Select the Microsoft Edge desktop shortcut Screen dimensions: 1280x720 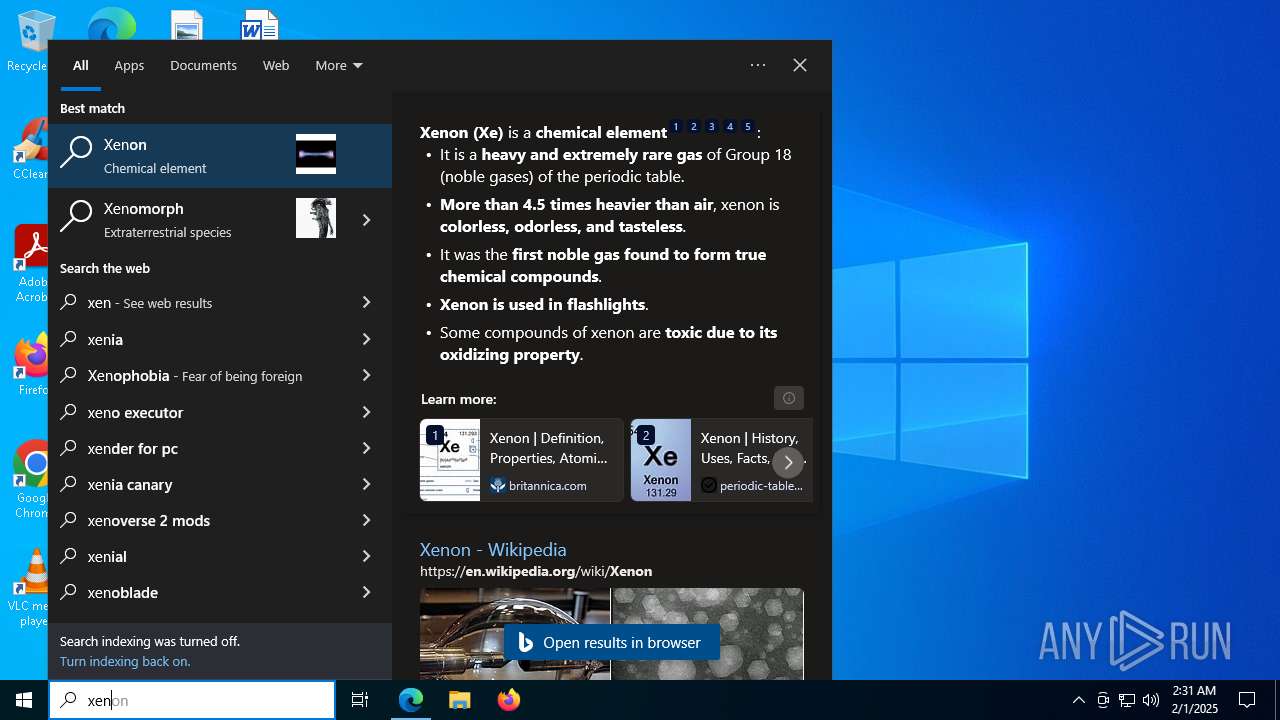click(x=111, y=25)
